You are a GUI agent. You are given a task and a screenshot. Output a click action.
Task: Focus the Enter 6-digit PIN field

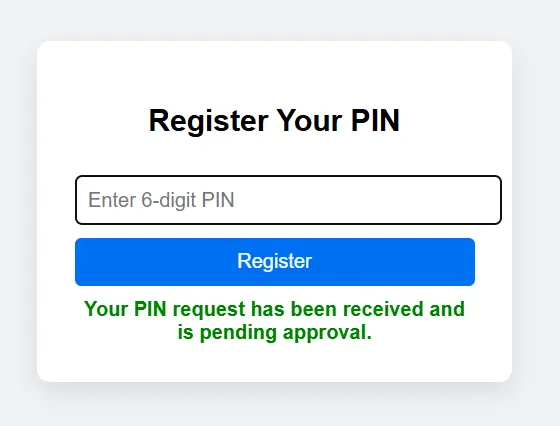click(x=288, y=200)
